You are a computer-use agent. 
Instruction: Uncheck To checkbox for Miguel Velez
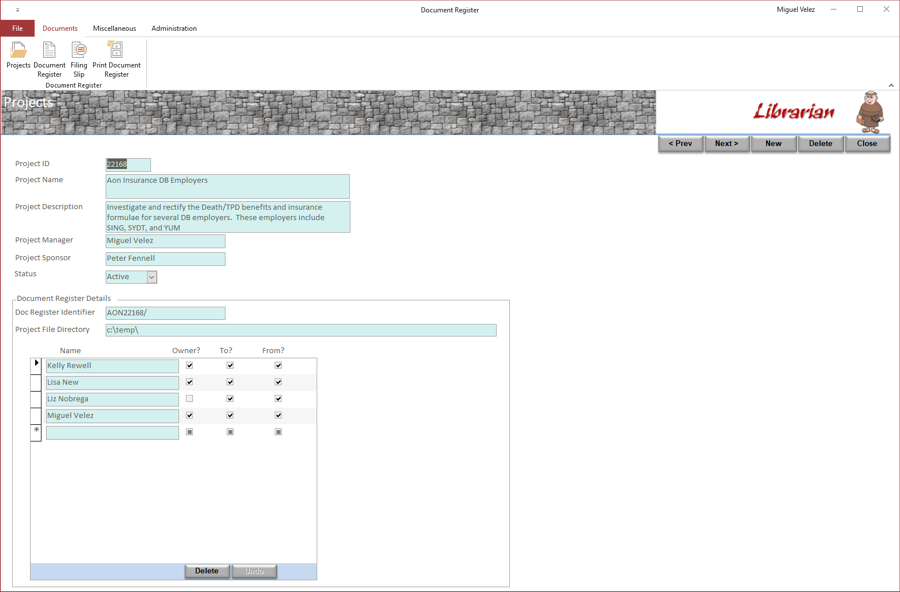point(230,415)
